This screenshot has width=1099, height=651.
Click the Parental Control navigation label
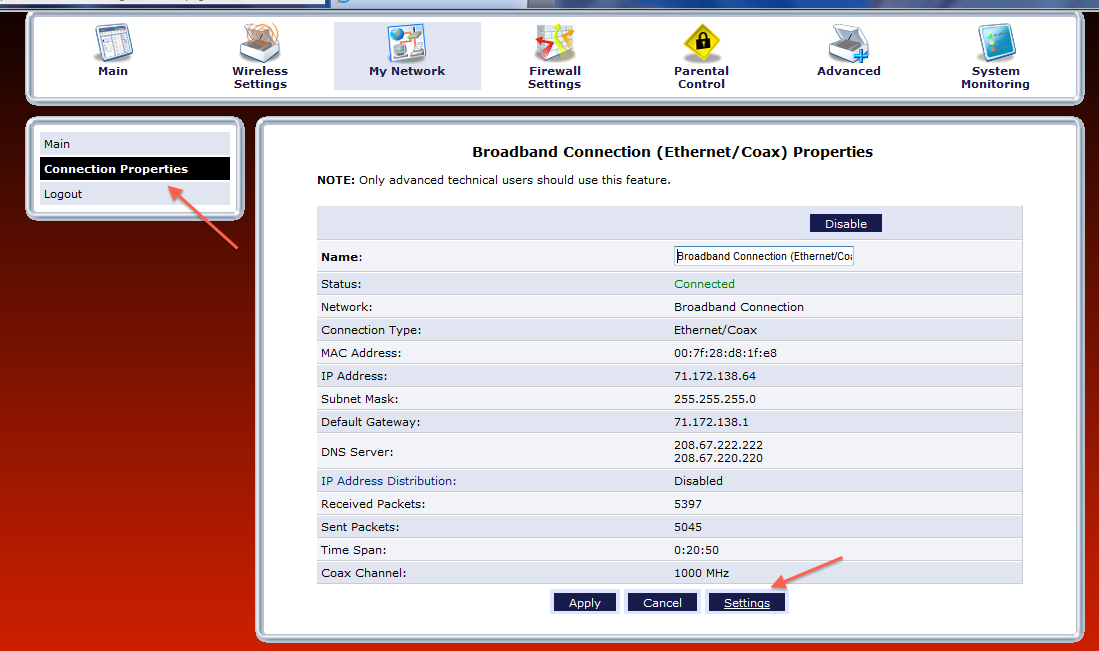702,77
